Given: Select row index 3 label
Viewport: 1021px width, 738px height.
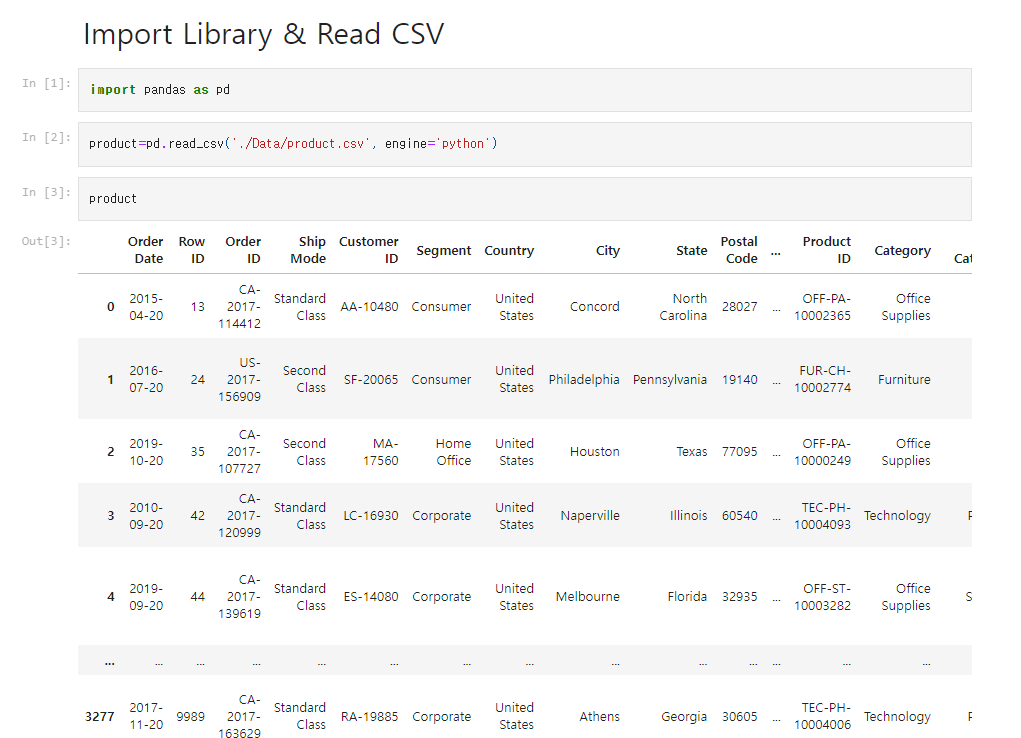Looking at the screenshot, I should pos(111,516).
